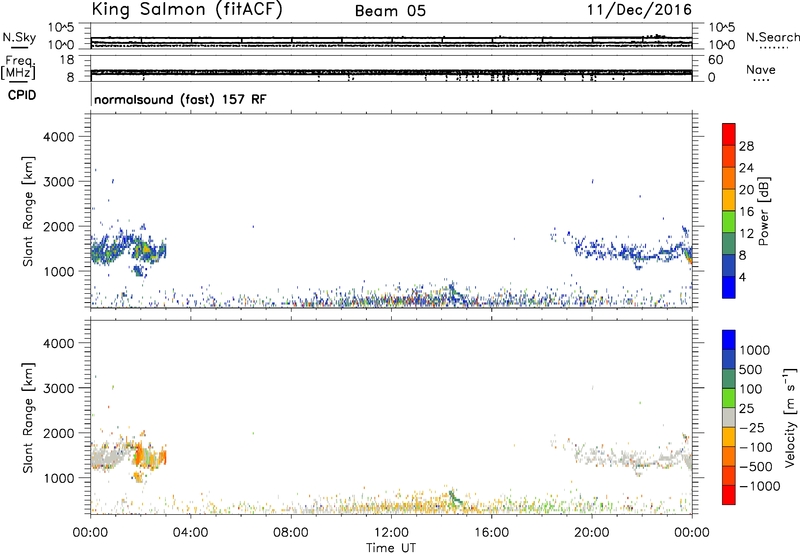800x554 pixels.
Task: Click the '4000' tick on the power panel
Action: click(x=58, y=137)
